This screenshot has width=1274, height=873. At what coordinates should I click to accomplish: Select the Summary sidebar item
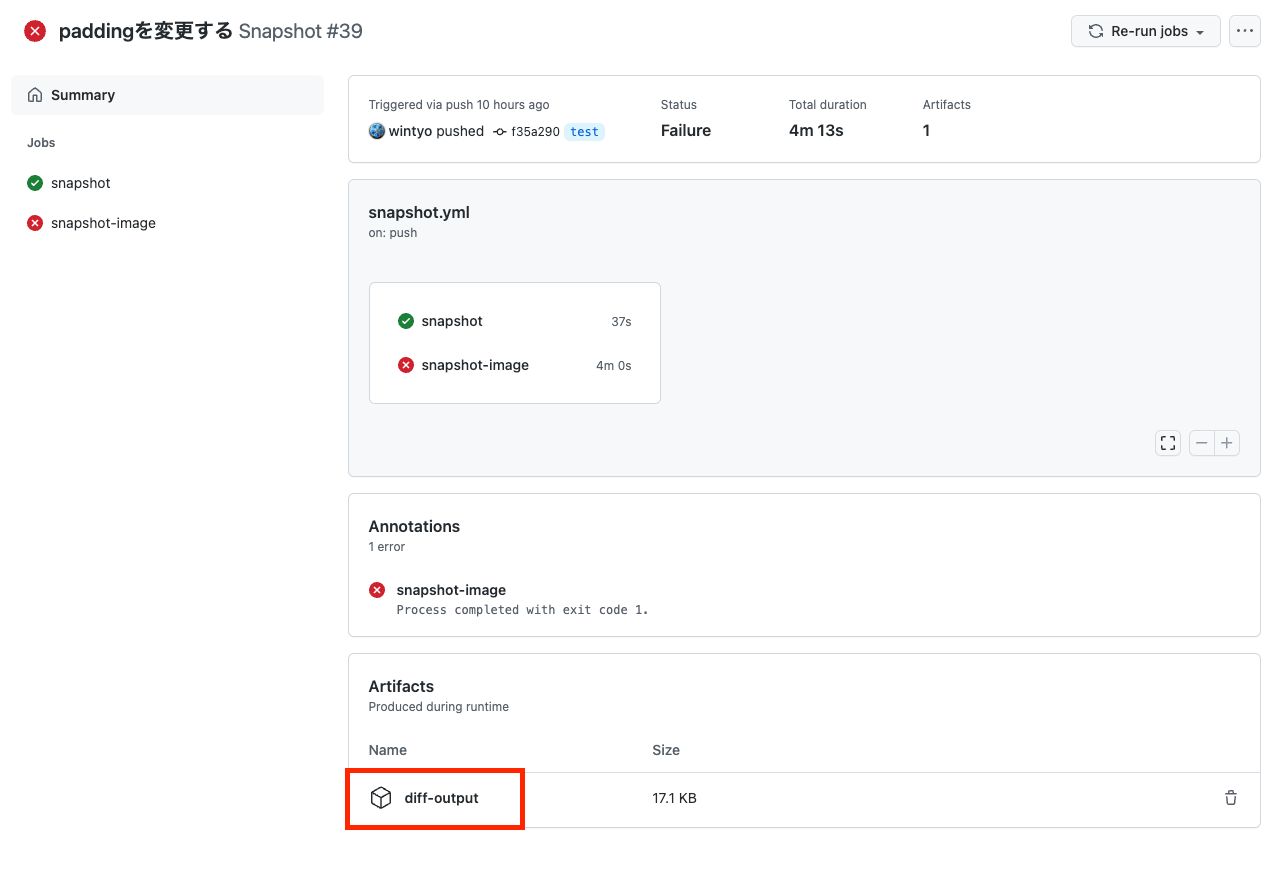pos(83,95)
